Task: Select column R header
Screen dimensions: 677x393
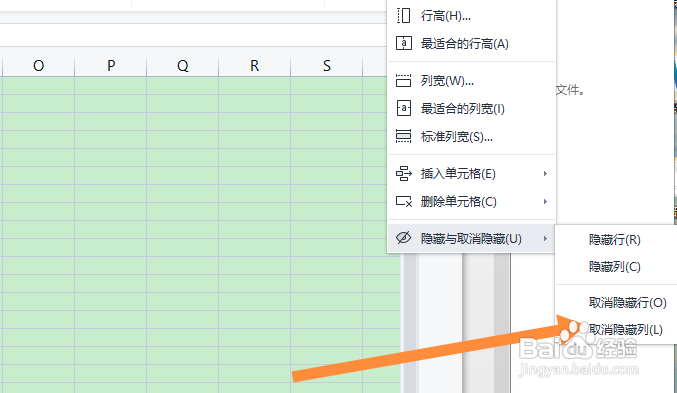Action: 255,66
